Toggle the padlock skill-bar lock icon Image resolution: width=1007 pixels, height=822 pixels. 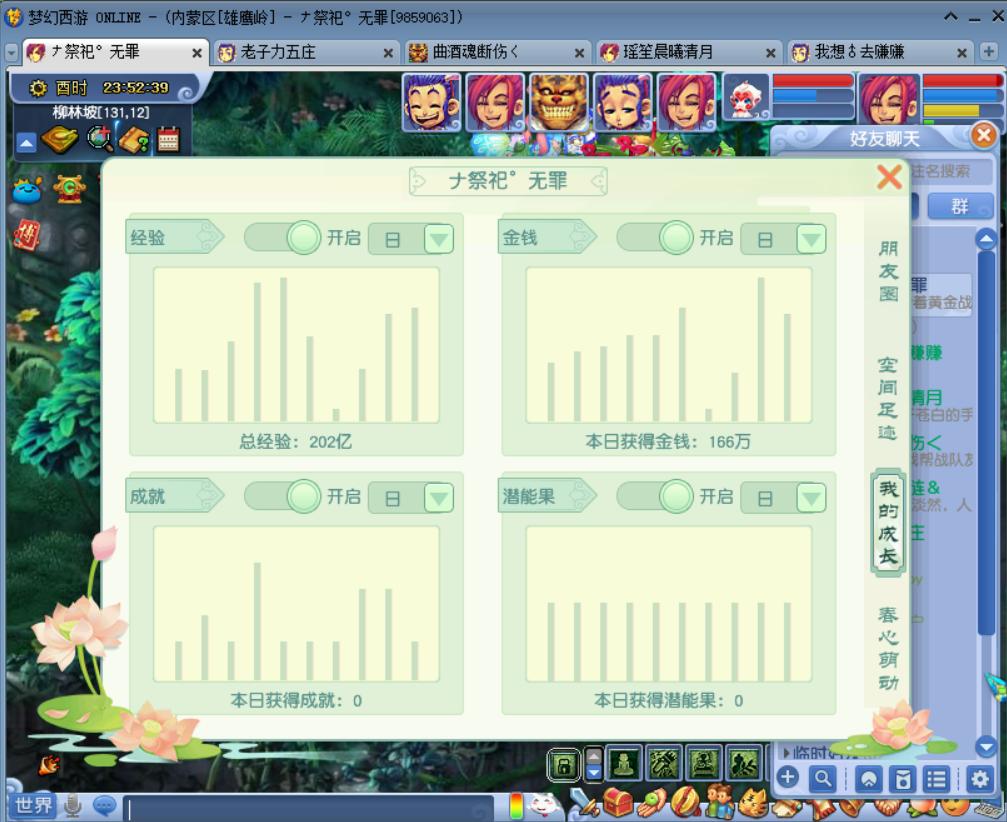click(x=564, y=765)
